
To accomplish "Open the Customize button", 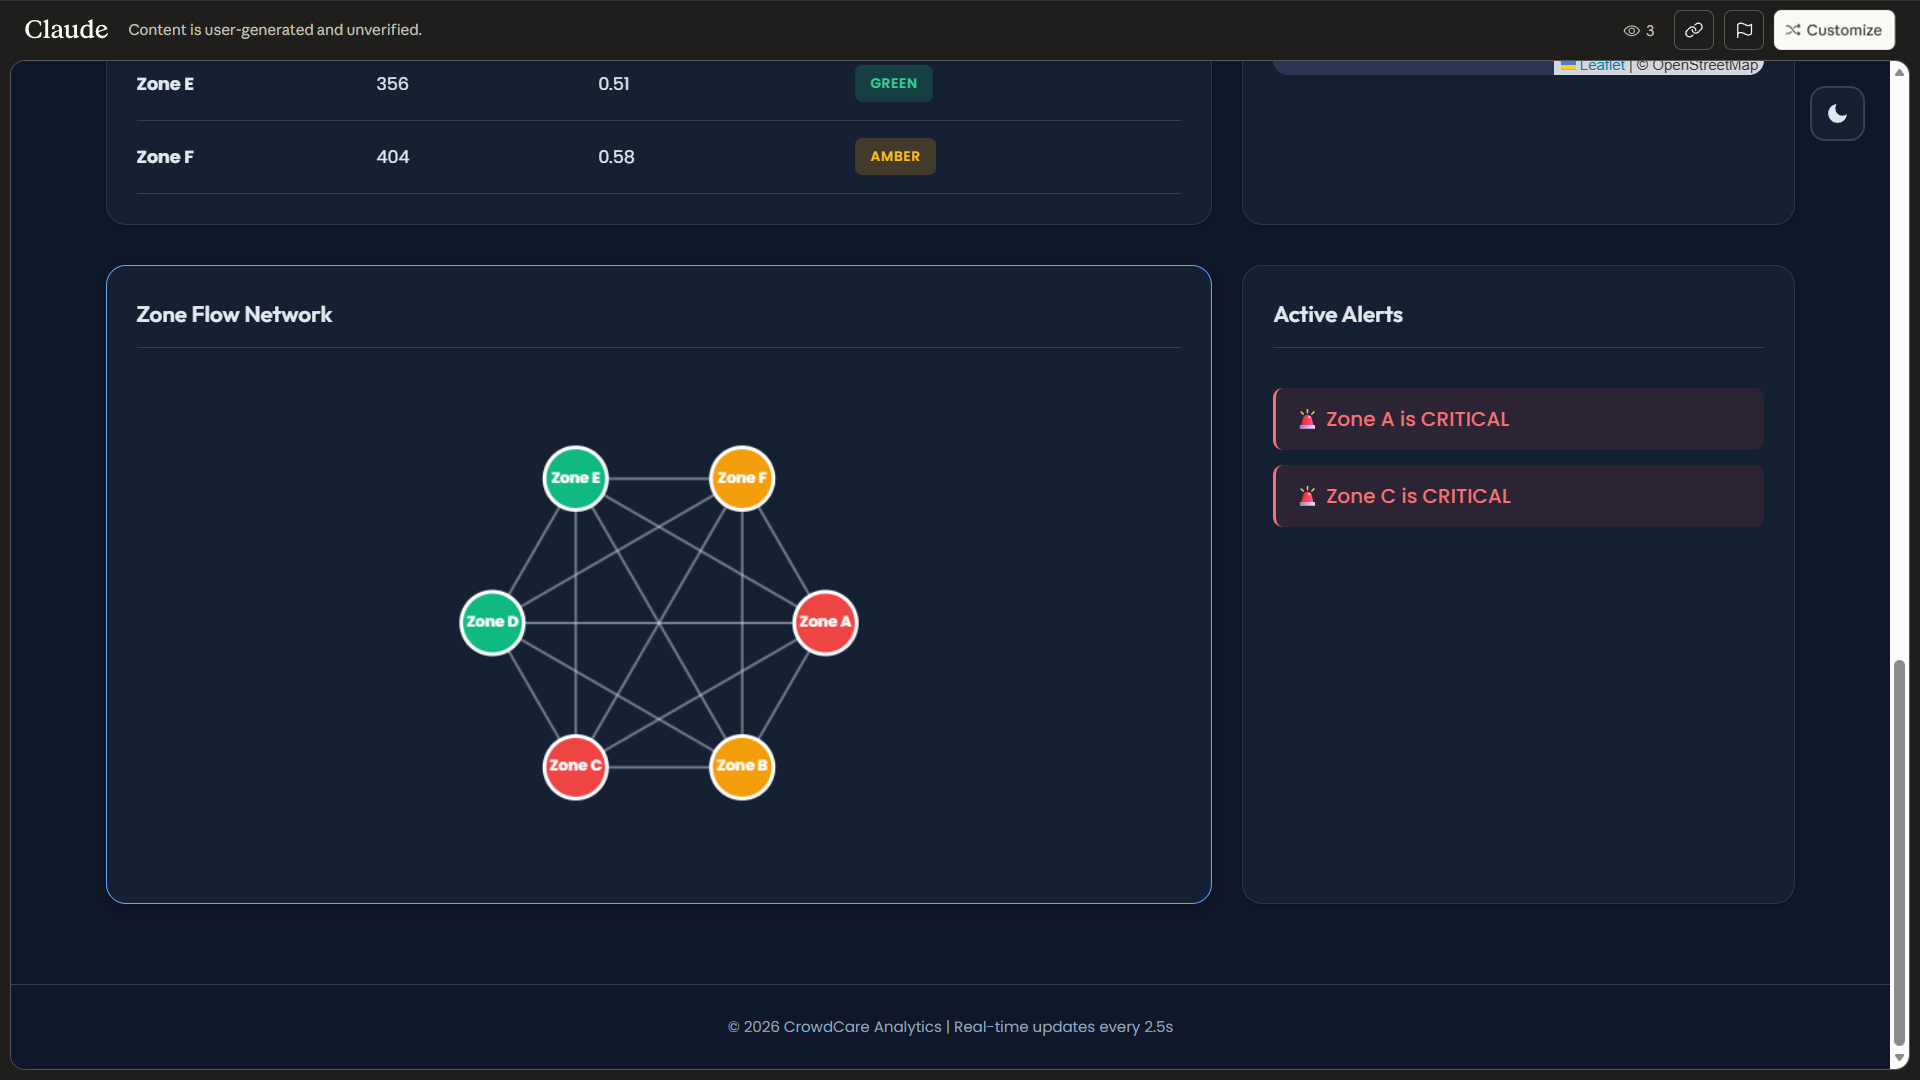I will pos(1833,30).
